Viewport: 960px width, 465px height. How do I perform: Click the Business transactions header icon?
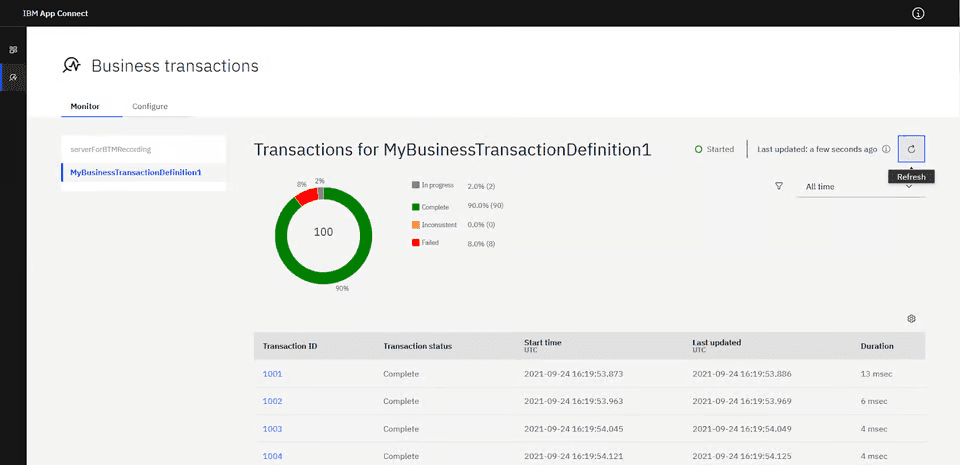pos(71,66)
